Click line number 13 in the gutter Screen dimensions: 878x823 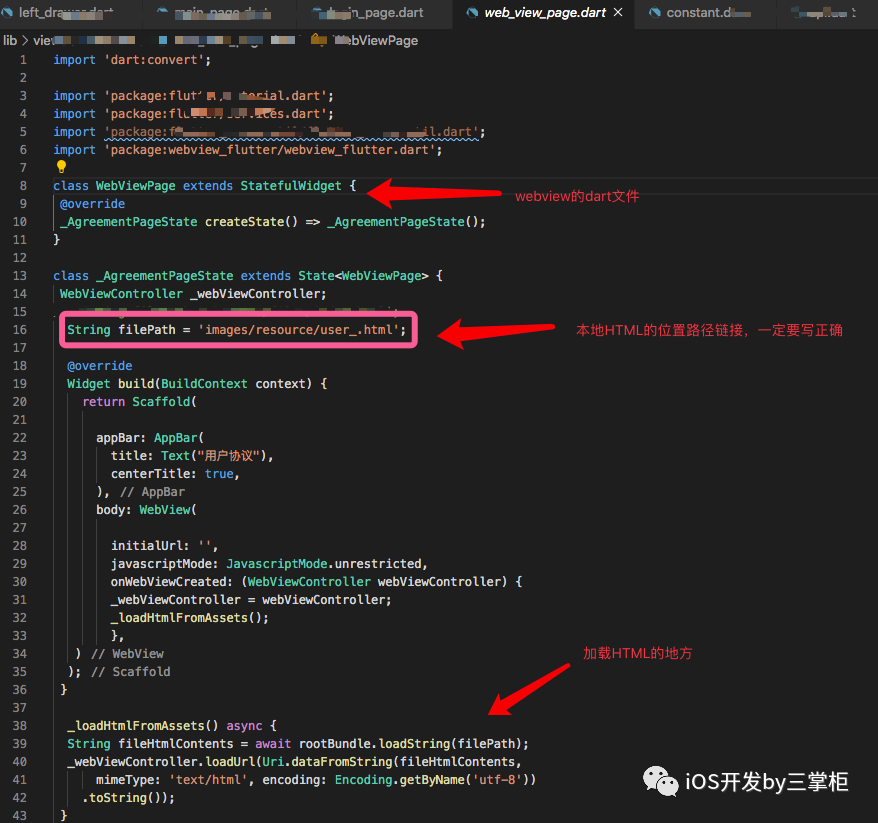coord(20,276)
